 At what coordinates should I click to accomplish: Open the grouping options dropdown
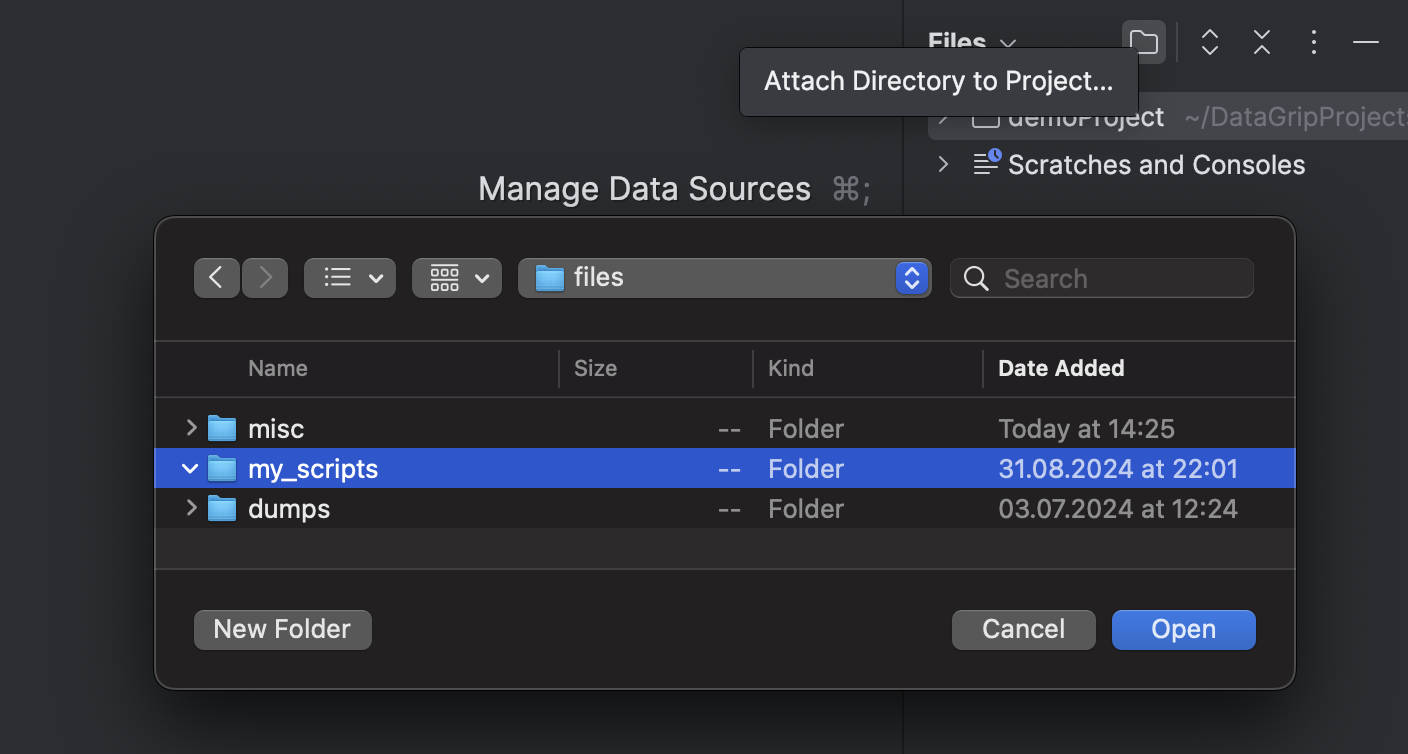(x=456, y=277)
